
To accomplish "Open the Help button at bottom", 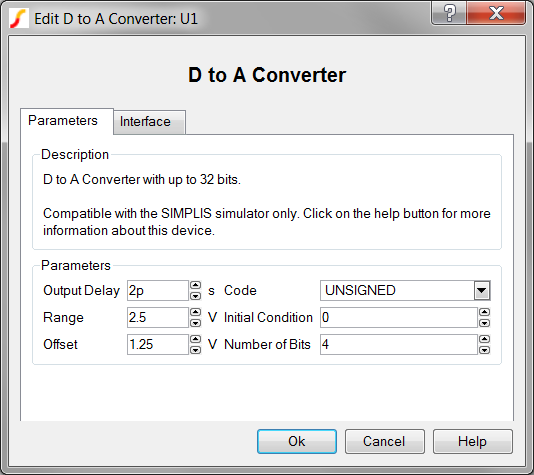I will [x=473, y=441].
